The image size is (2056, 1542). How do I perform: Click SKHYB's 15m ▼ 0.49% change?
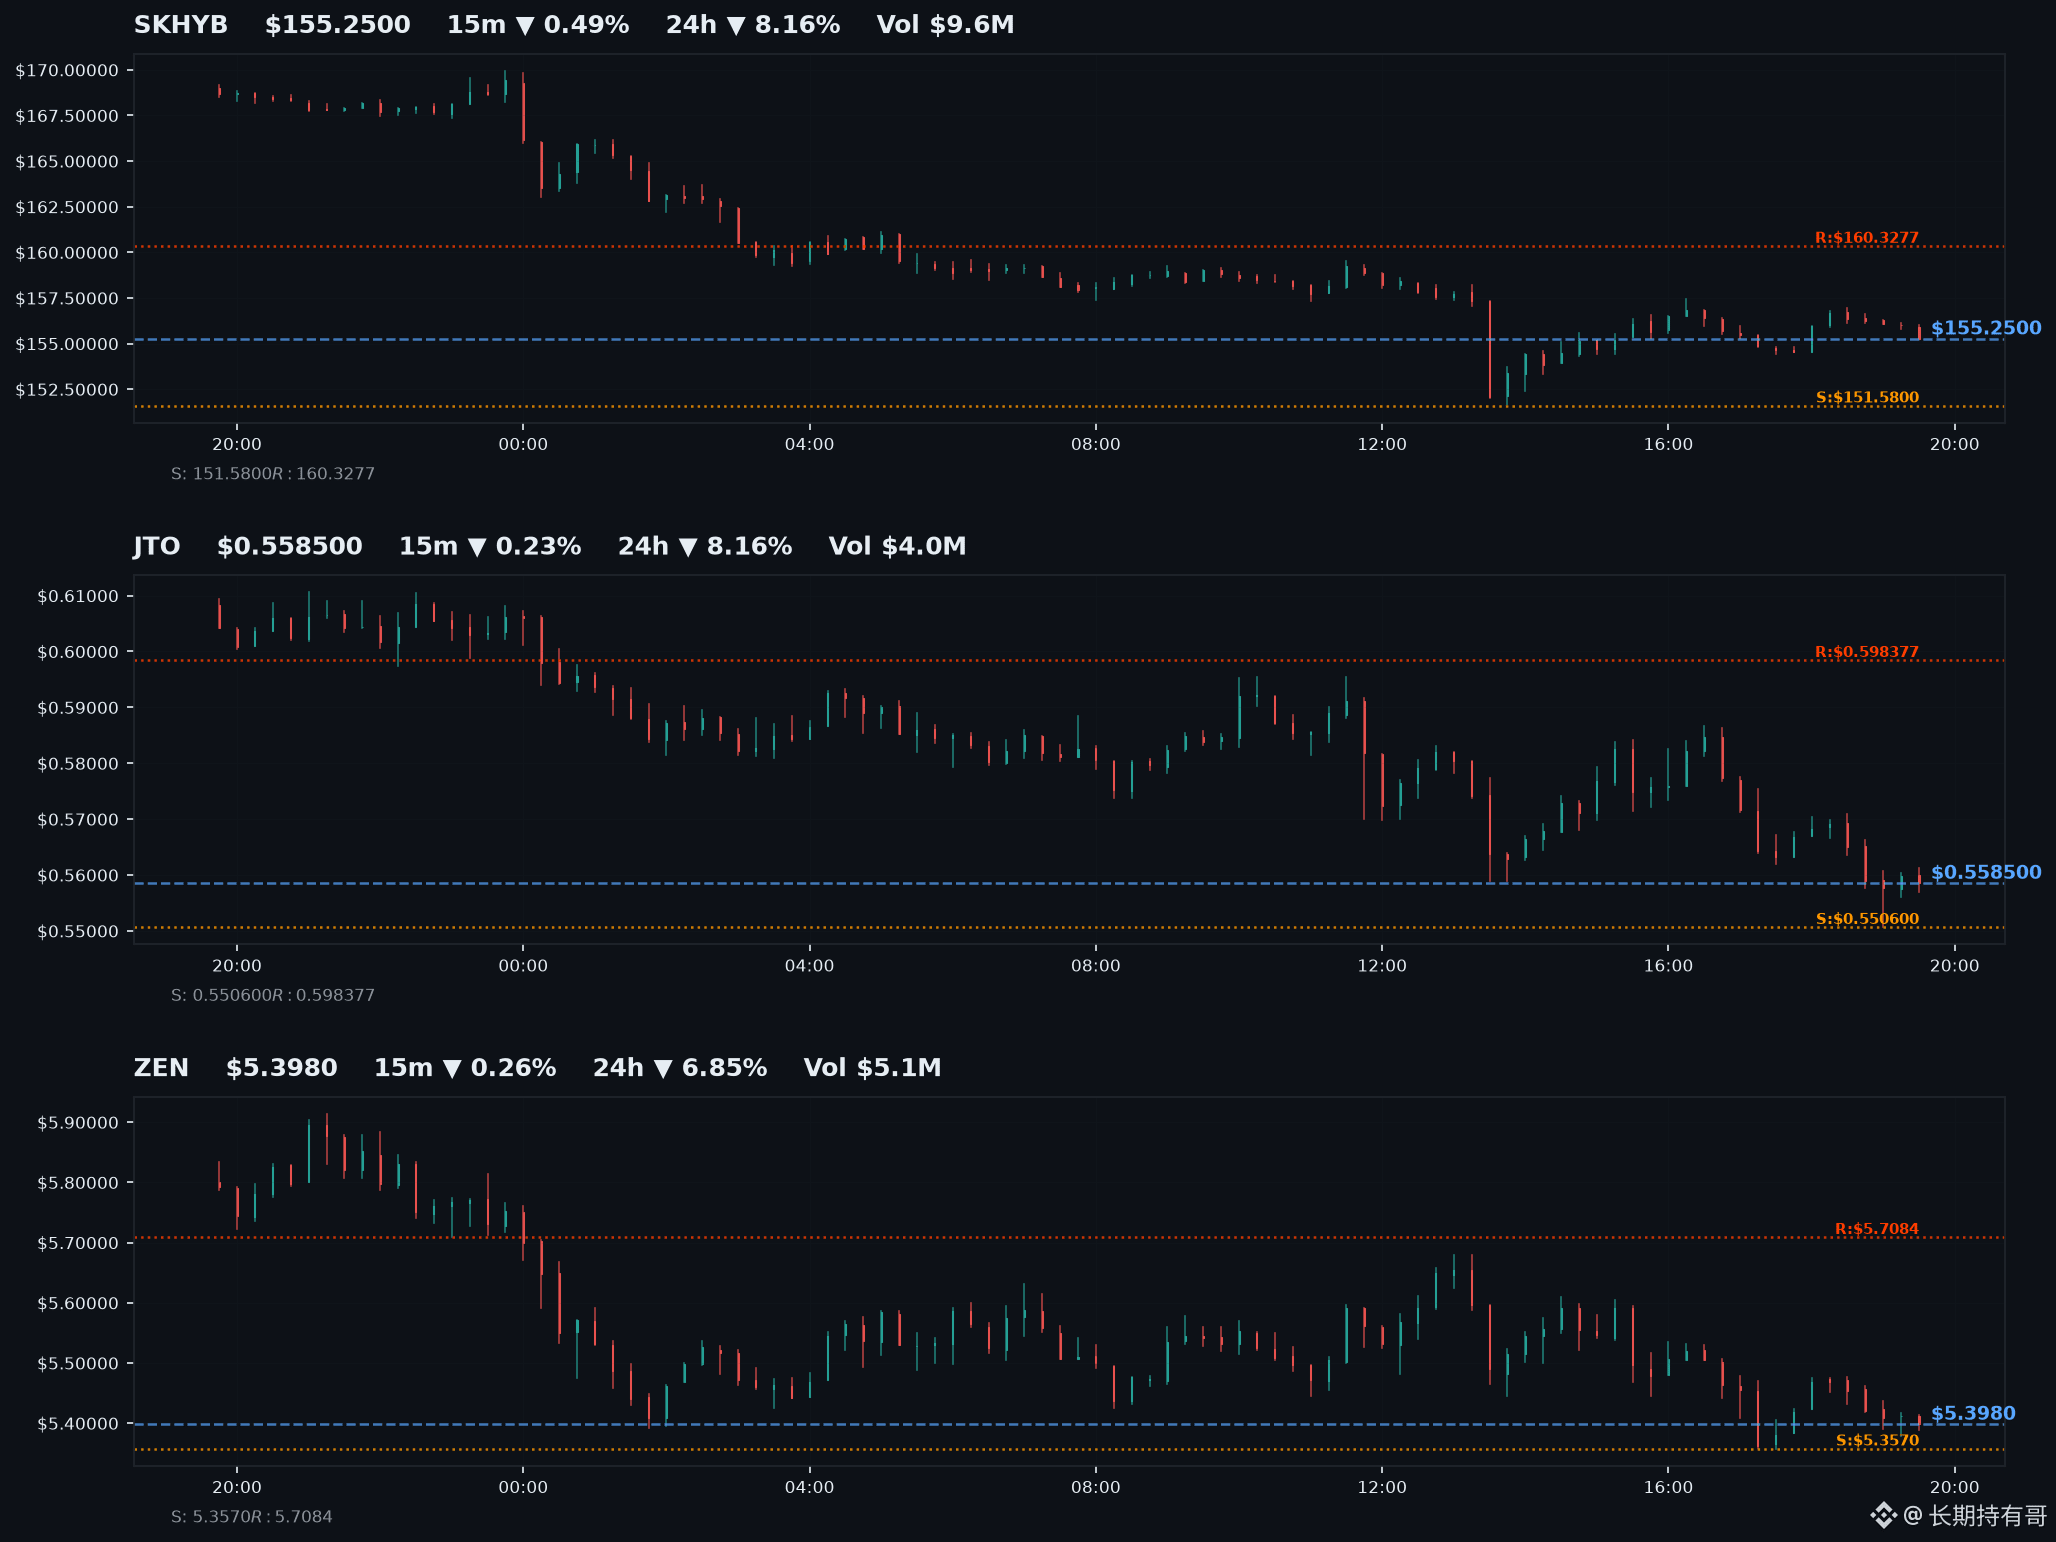538,25
